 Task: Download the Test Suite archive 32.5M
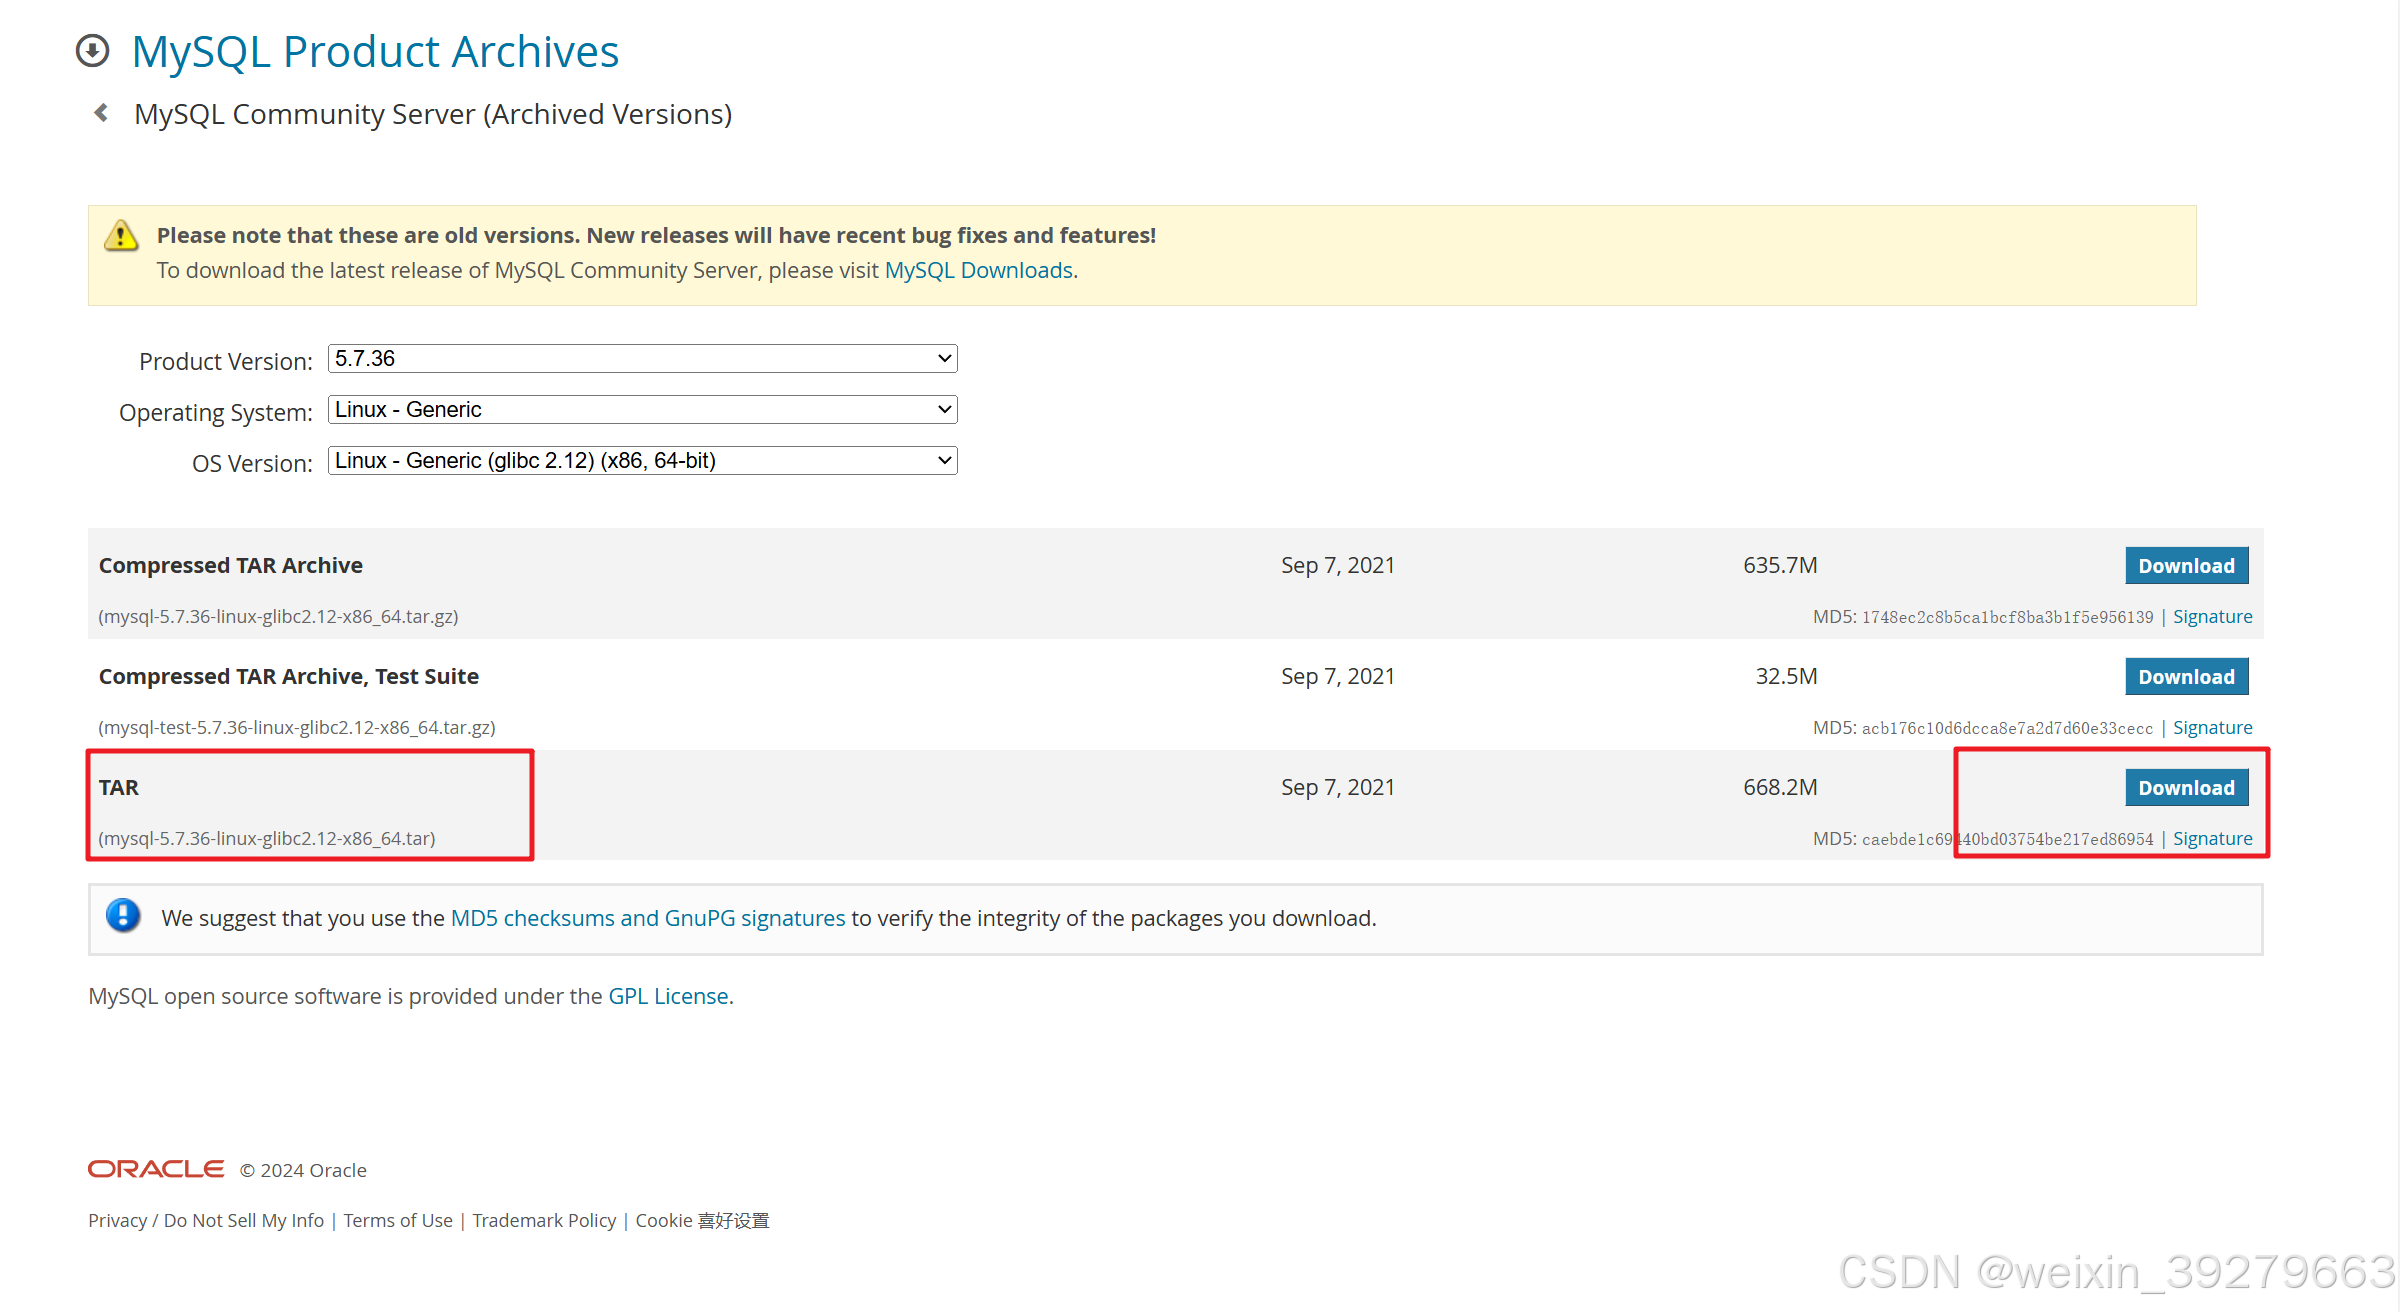click(2186, 677)
